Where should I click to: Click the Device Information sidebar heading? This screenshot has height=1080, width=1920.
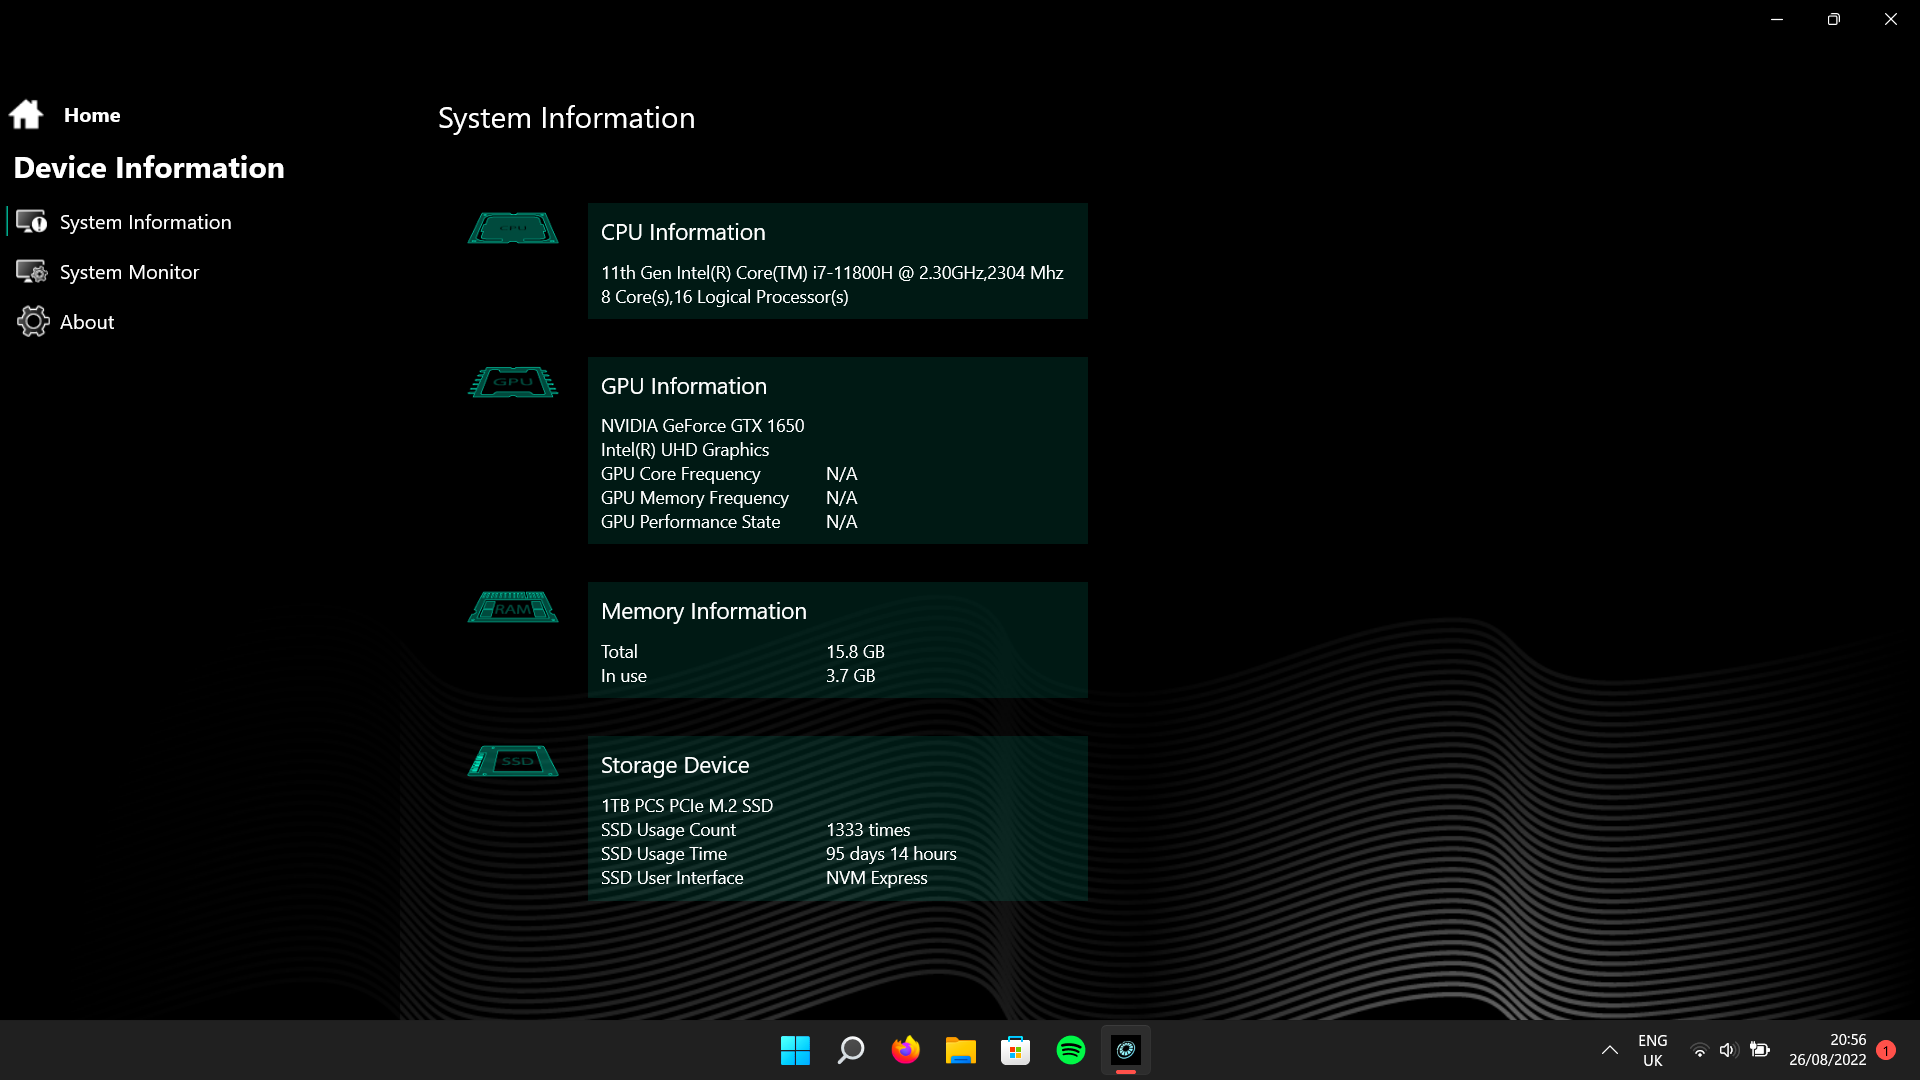[x=149, y=167]
